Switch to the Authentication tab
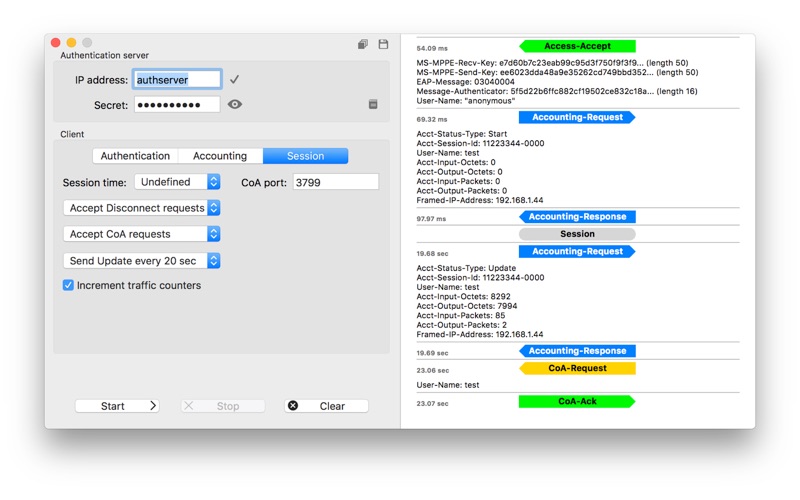The height and width of the screenshot is (500, 800). [x=135, y=156]
